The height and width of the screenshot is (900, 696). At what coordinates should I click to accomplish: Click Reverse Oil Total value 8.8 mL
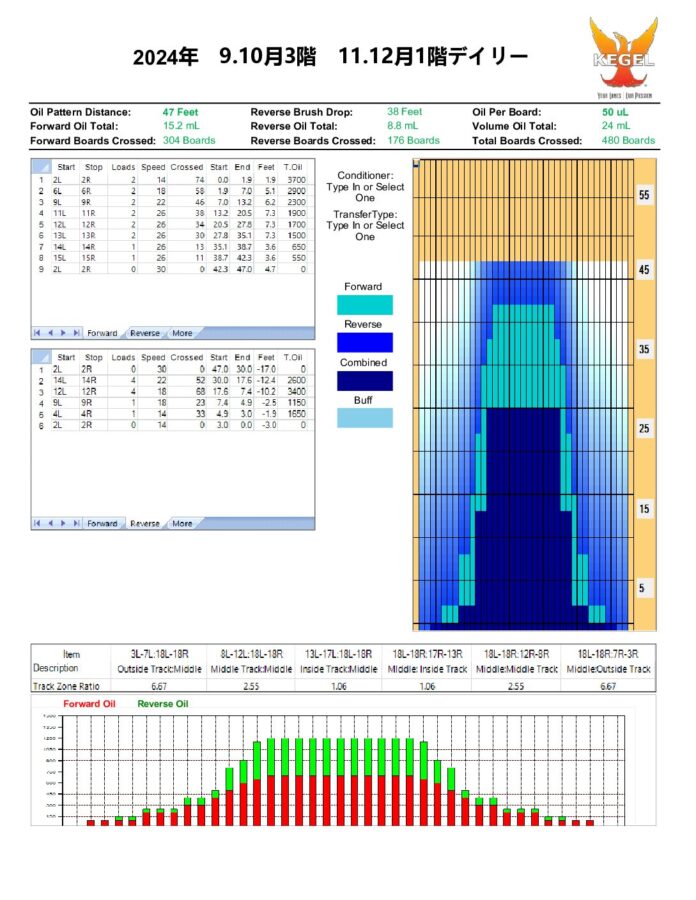403,126
